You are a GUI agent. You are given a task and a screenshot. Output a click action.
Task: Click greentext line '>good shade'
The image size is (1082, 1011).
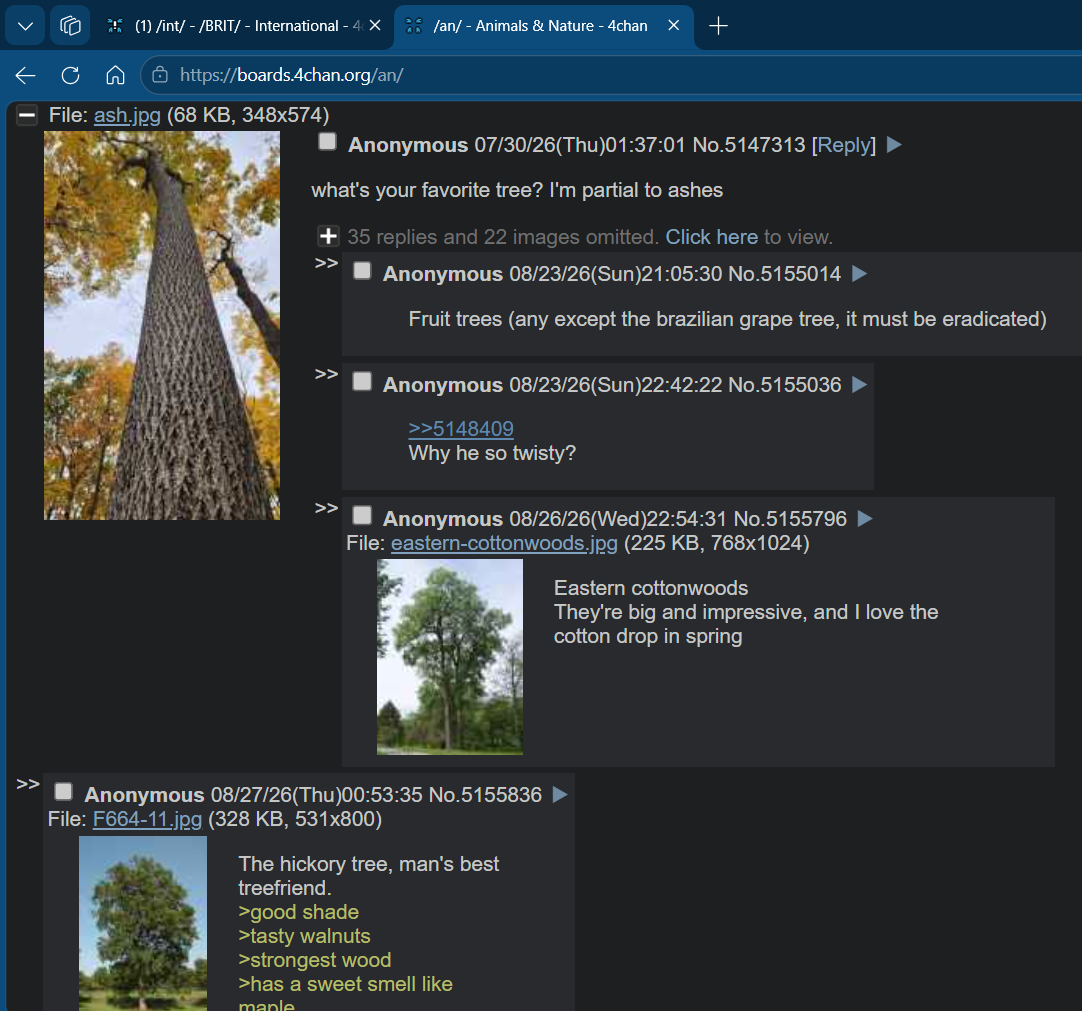299,912
